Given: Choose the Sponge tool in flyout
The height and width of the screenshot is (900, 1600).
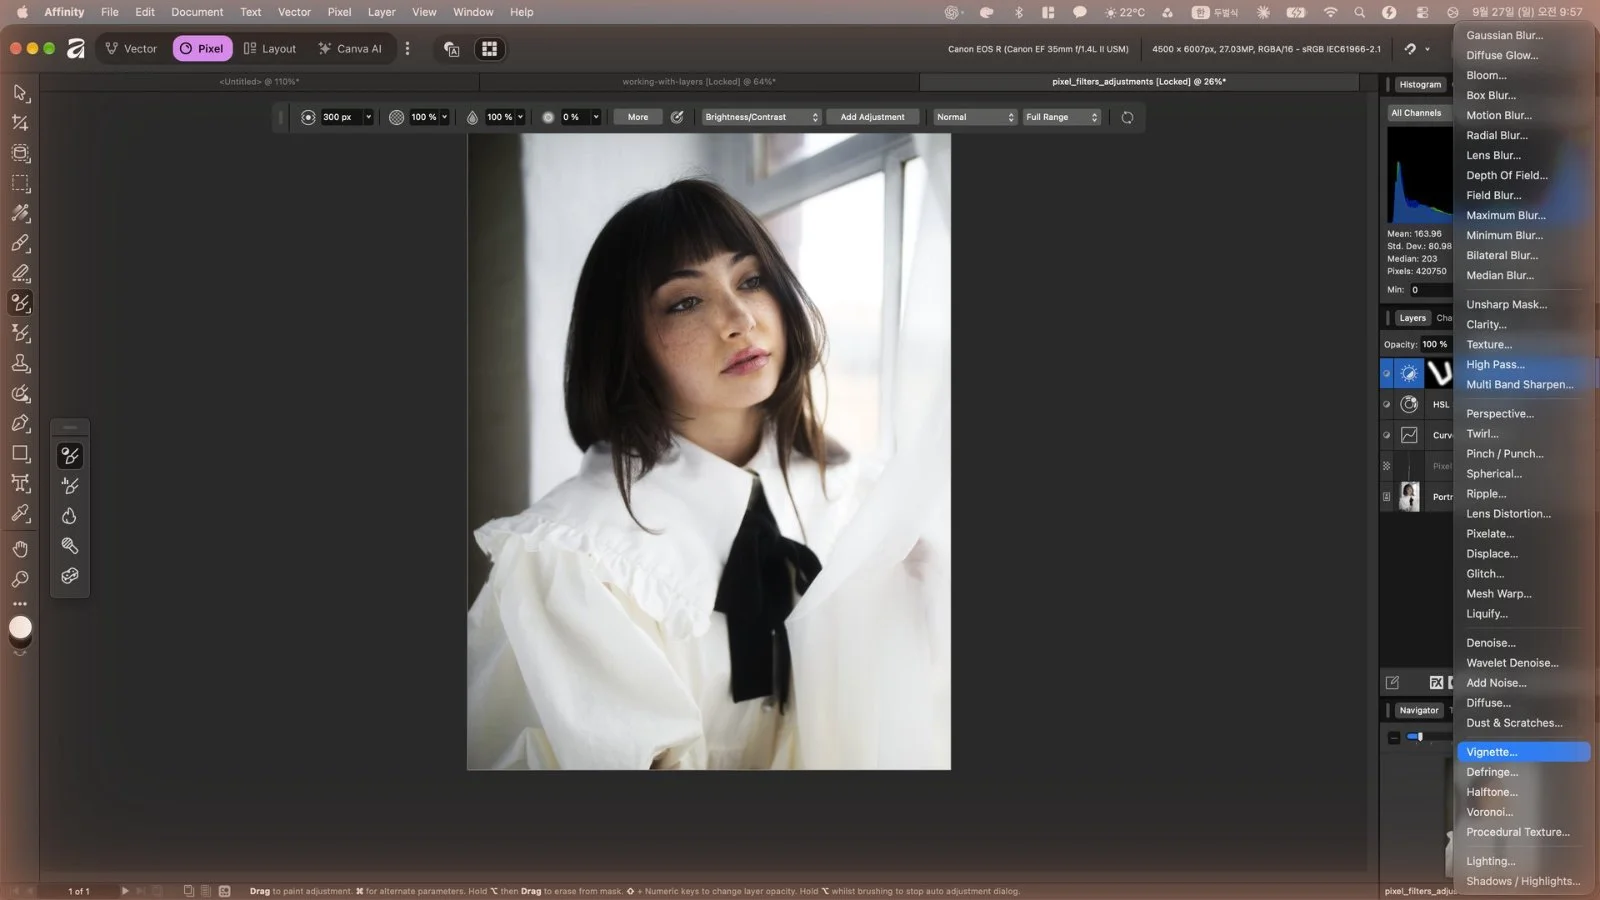Looking at the screenshot, I should 69,576.
